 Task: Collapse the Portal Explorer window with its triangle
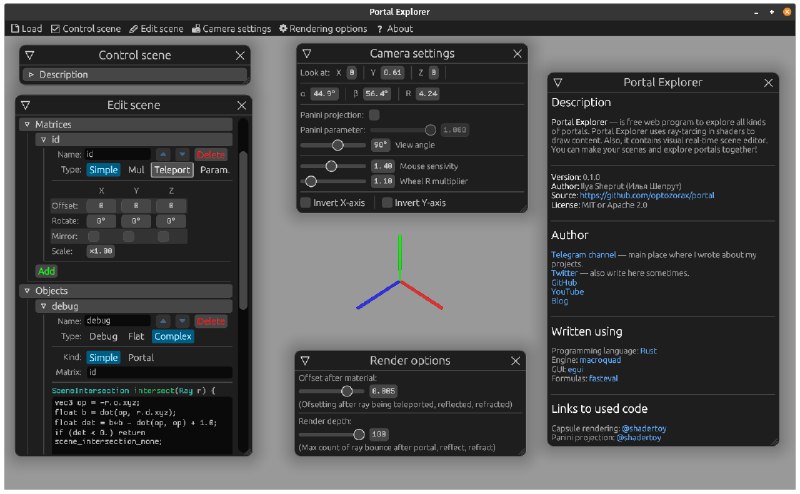pos(558,82)
